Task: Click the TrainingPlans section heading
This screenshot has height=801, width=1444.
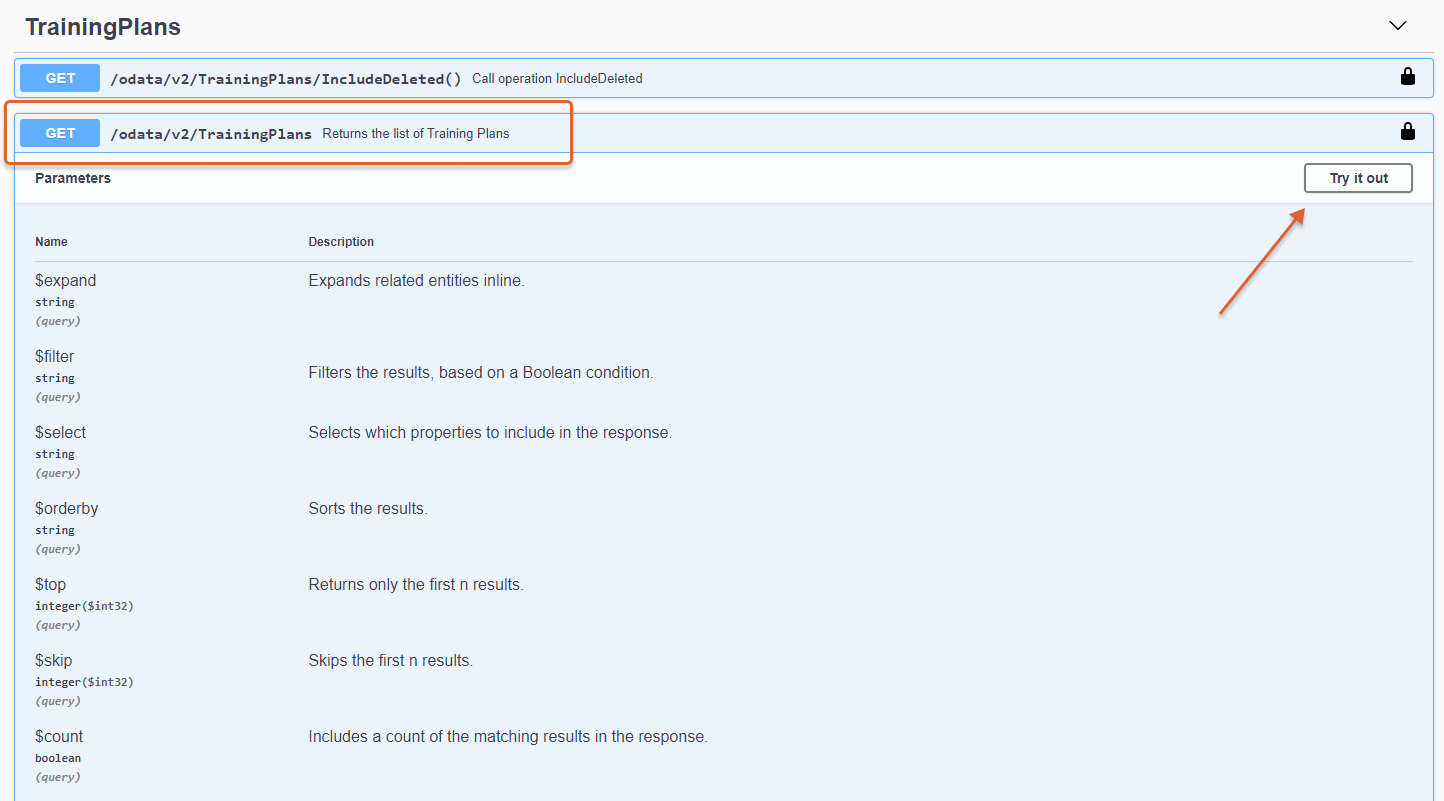Action: tap(103, 27)
